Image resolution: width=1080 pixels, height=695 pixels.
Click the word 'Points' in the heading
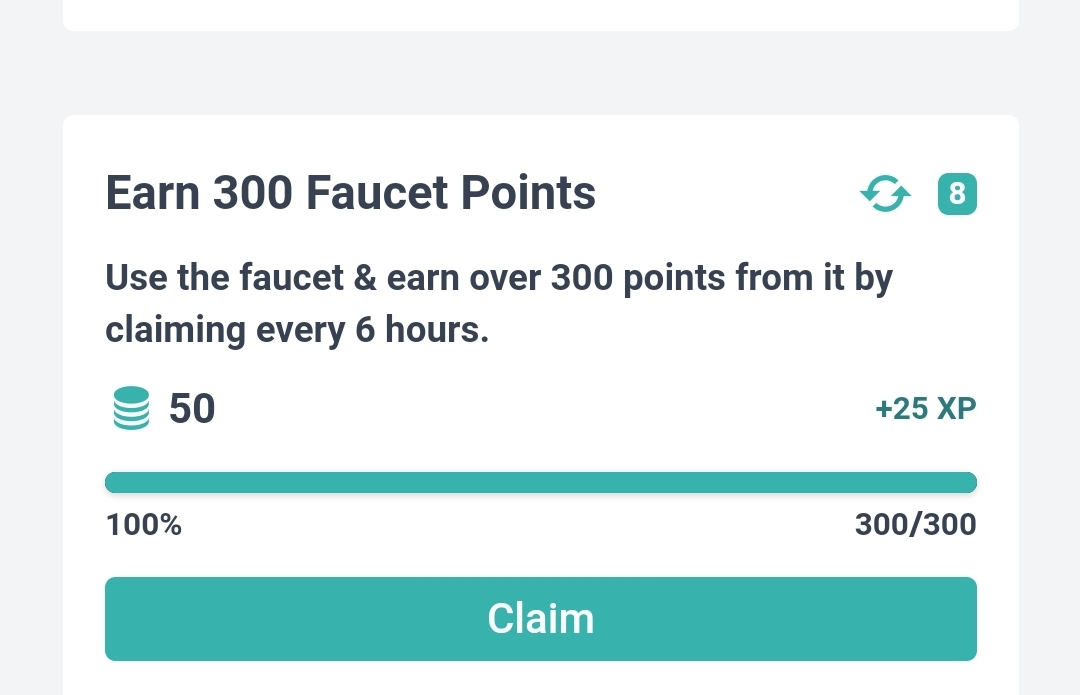pos(528,192)
